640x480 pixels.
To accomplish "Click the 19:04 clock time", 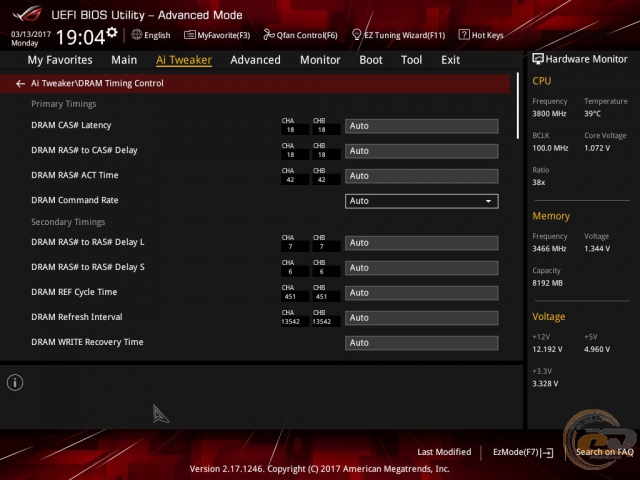I will 80,37.
